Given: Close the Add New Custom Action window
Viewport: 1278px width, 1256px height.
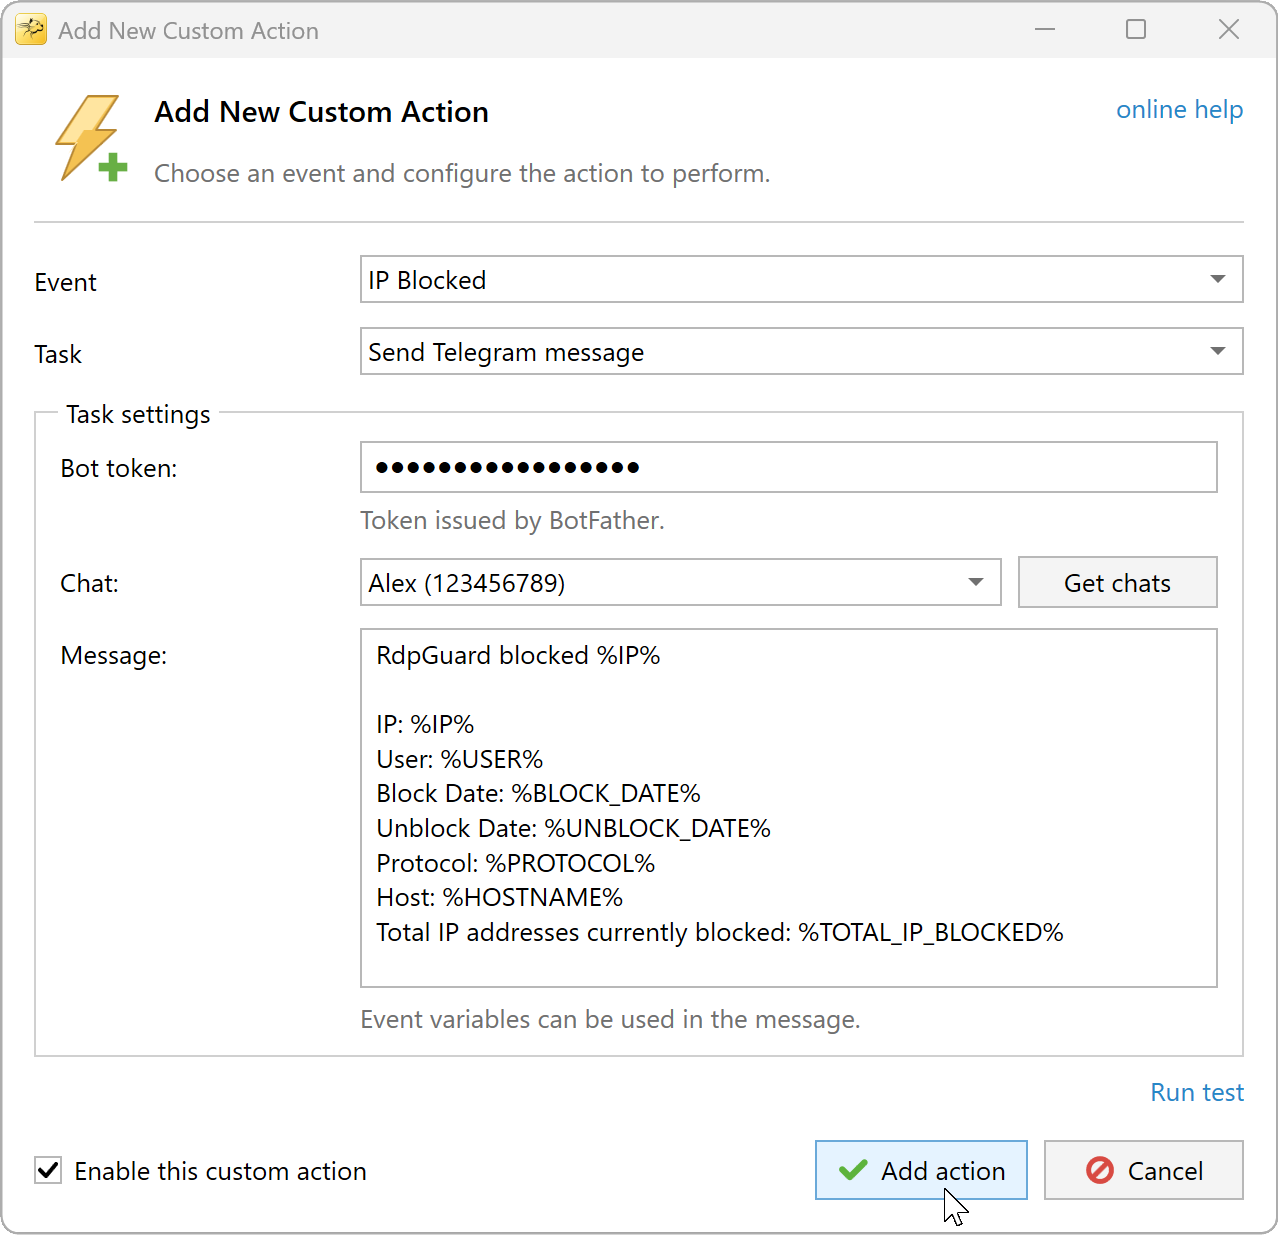Looking at the screenshot, I should 1229,30.
